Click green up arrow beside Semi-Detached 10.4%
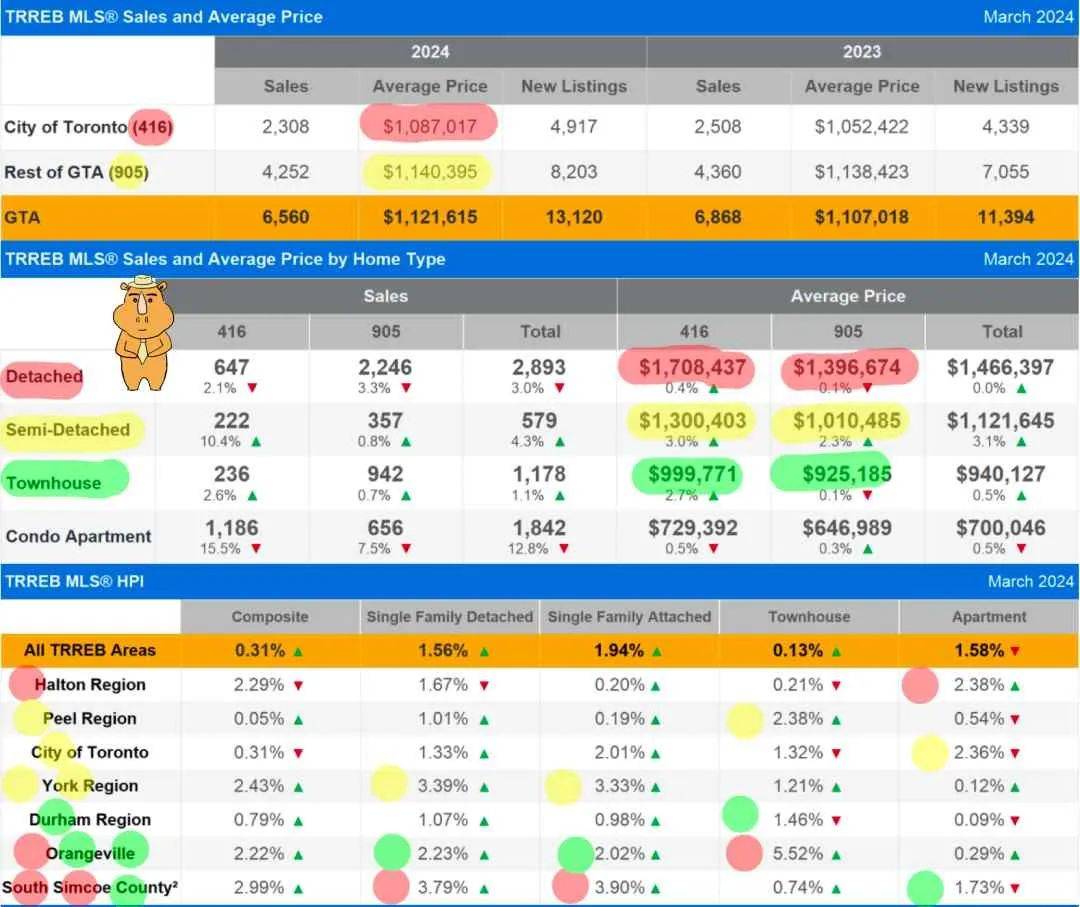 [x=257, y=442]
